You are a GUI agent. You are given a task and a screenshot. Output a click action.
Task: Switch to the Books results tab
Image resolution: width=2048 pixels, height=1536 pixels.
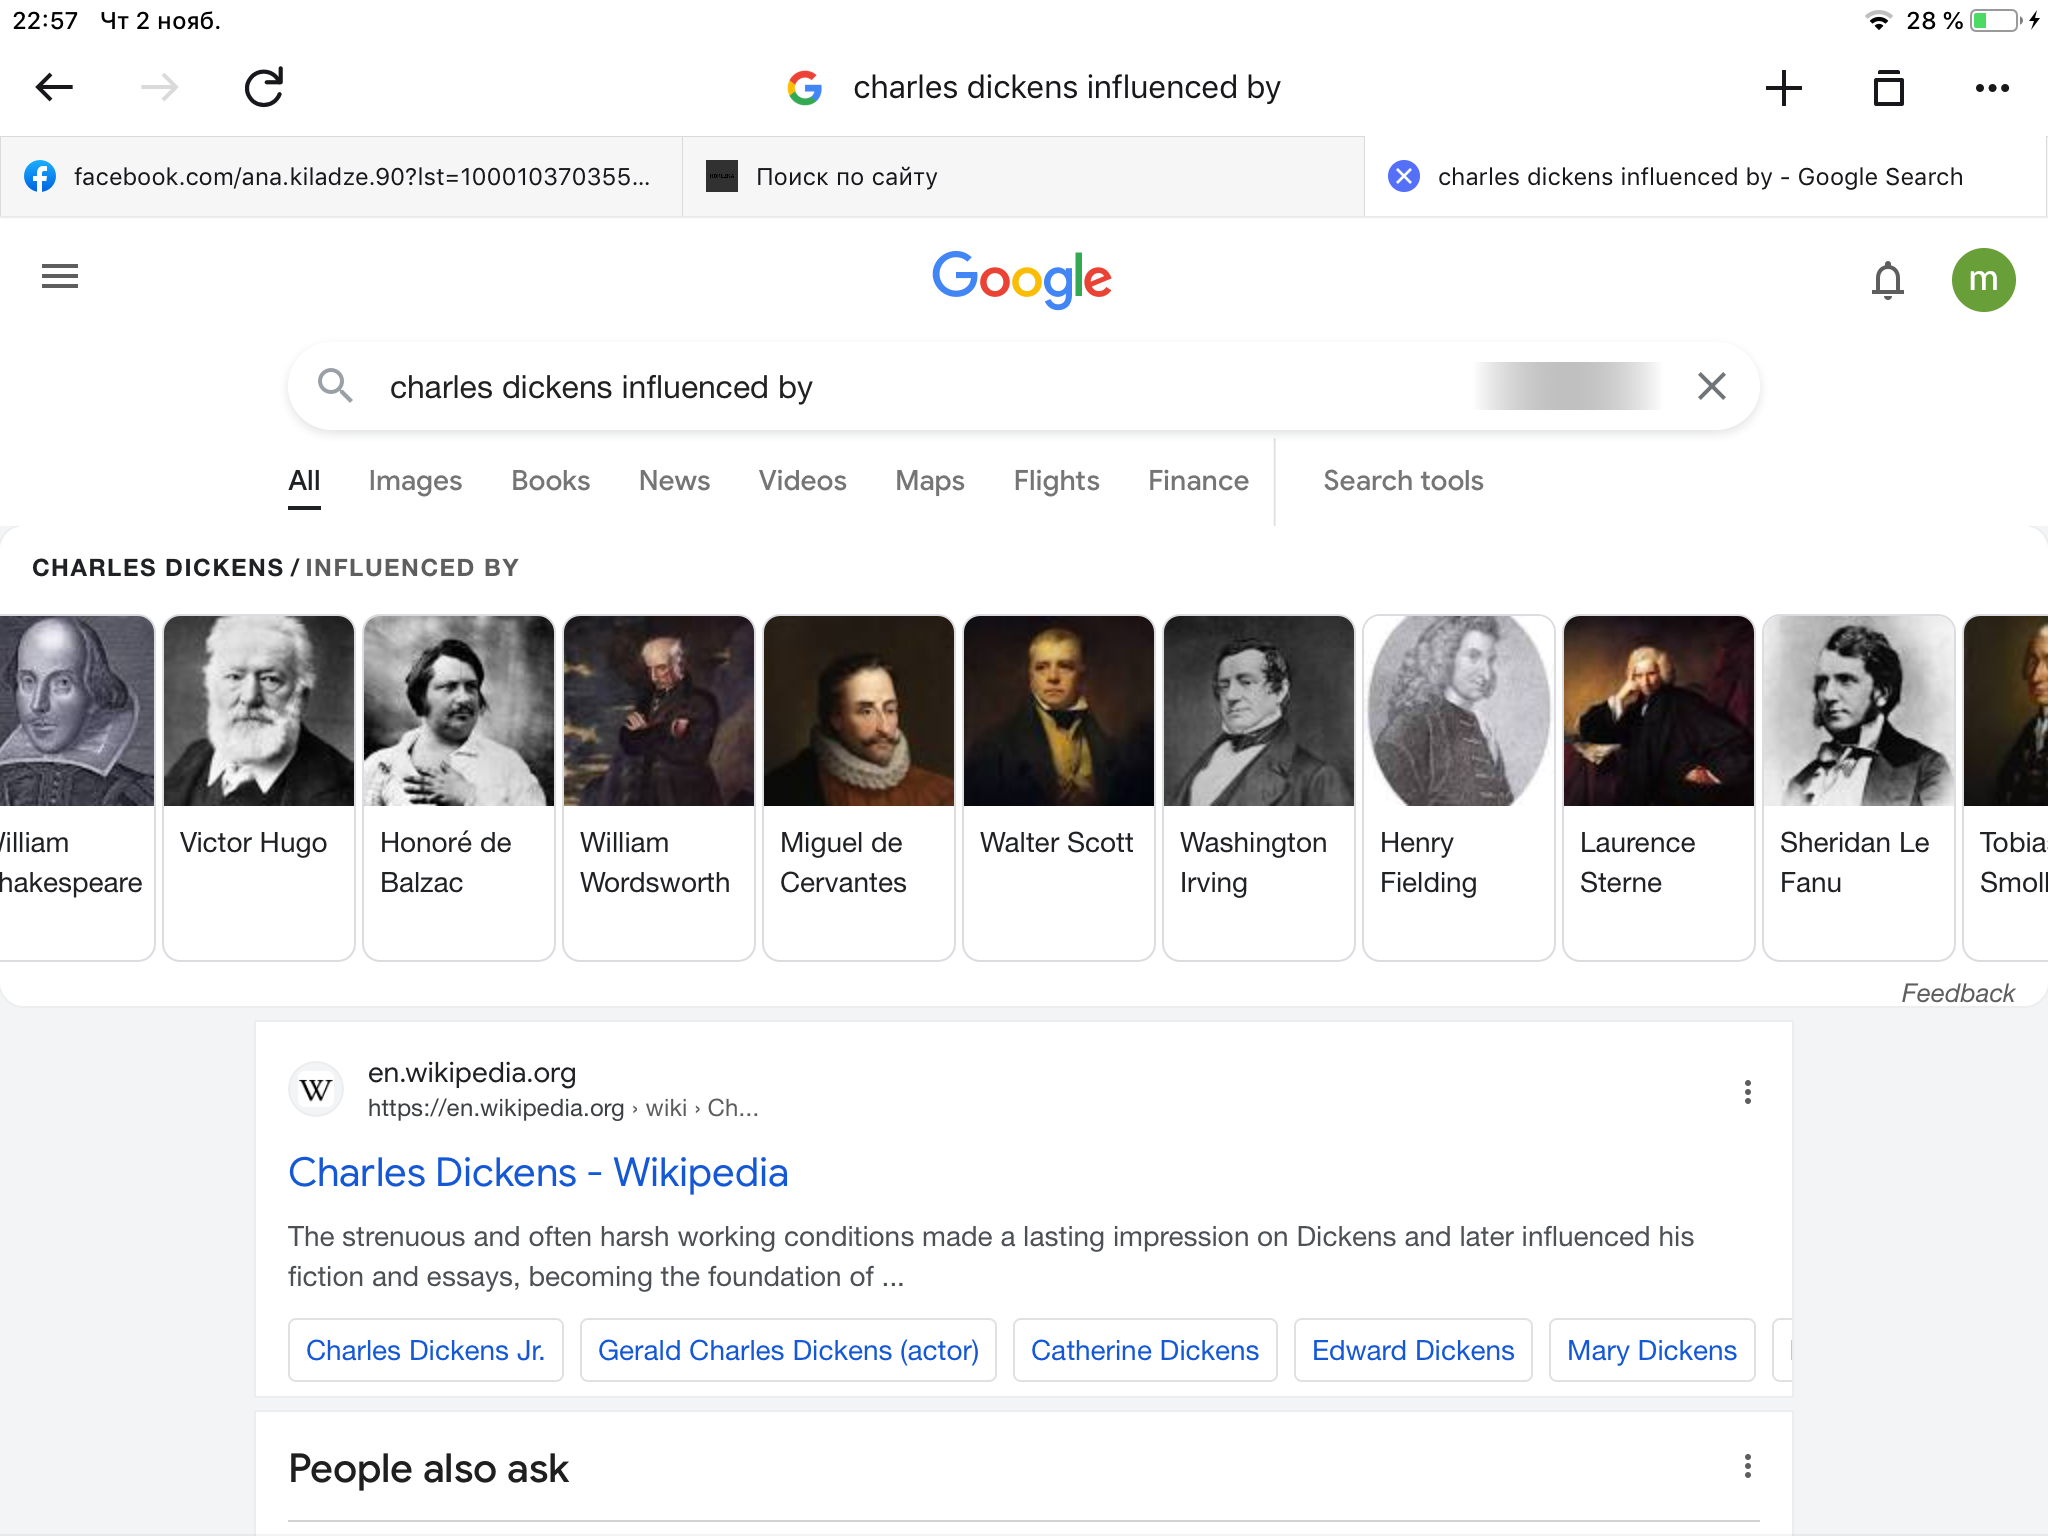550,481
